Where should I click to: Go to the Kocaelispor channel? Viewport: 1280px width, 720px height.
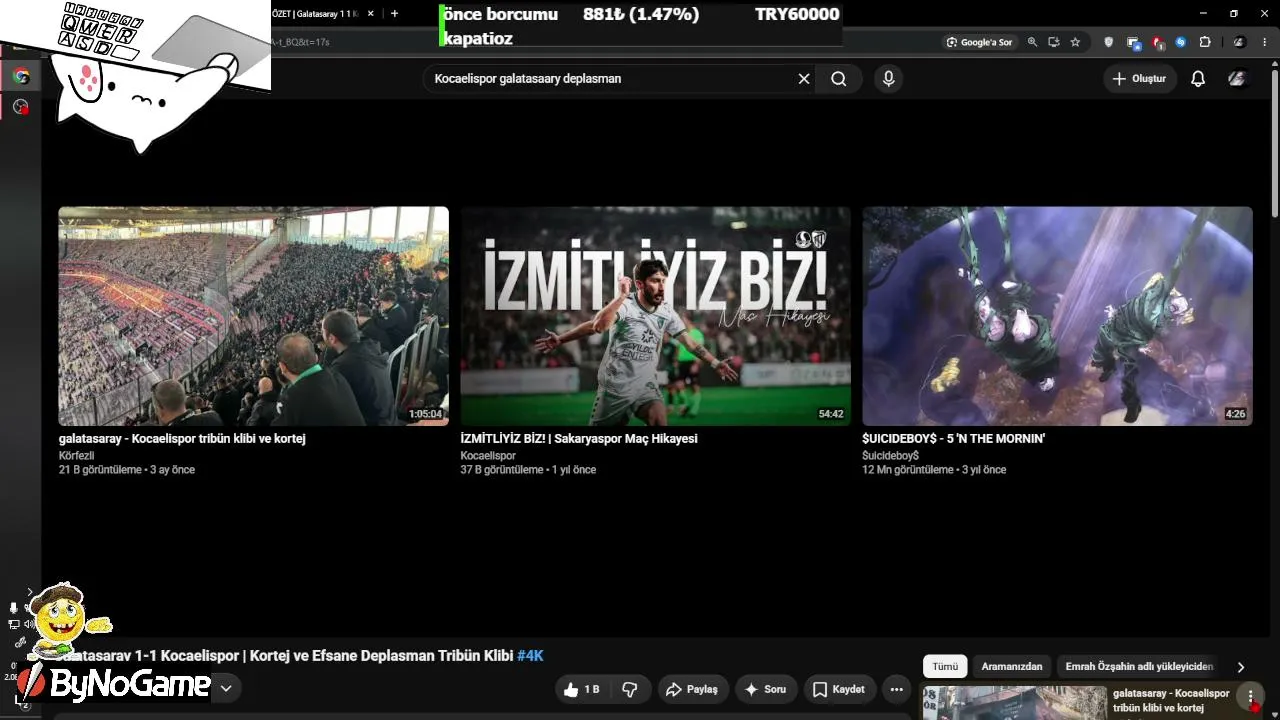[488, 456]
